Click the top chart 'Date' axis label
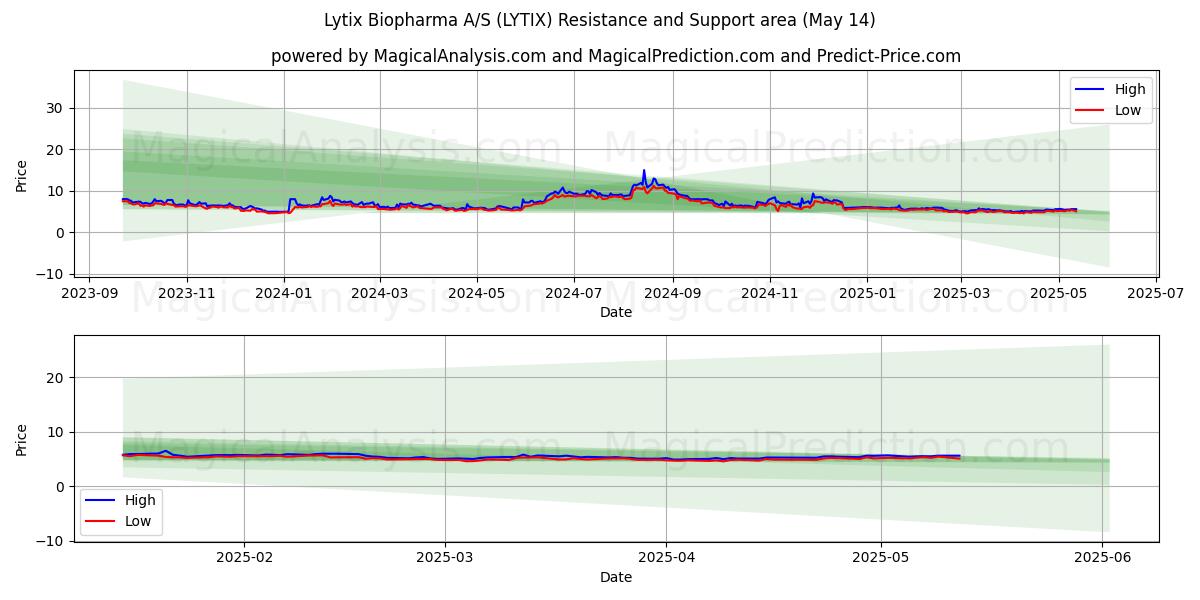The height and width of the screenshot is (600, 1200). click(616, 313)
